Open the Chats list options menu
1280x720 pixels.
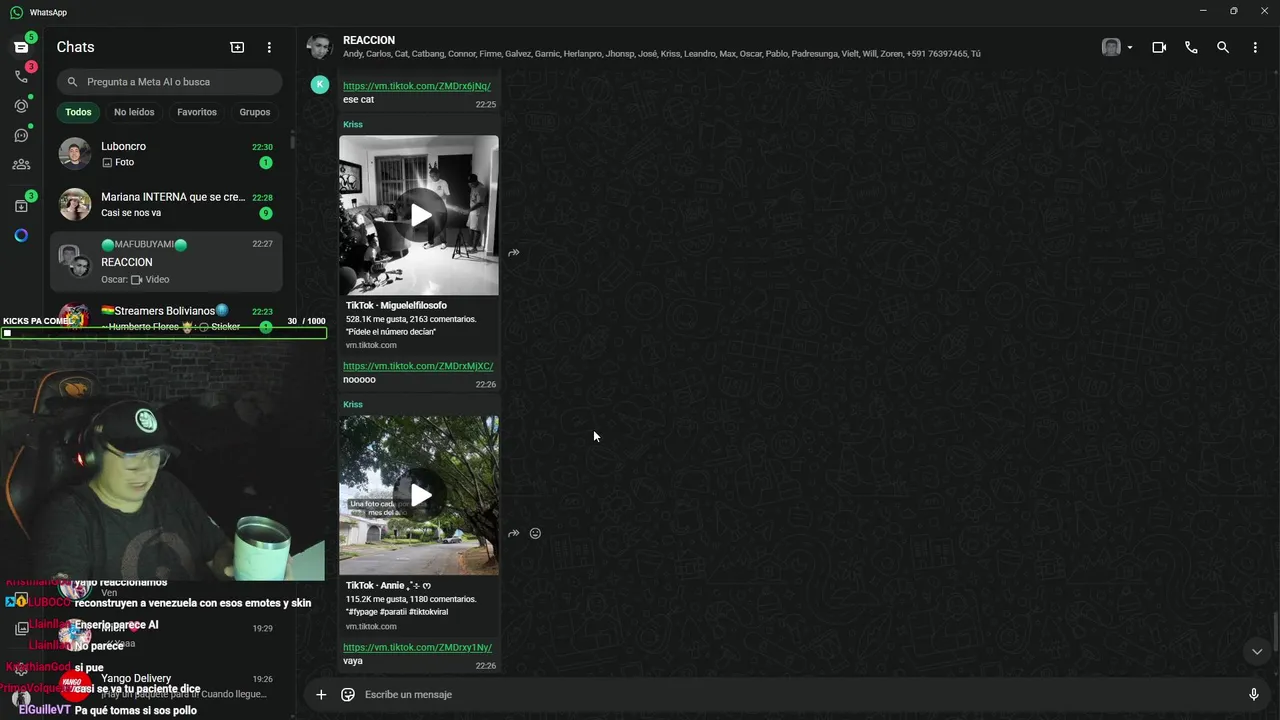(269, 47)
